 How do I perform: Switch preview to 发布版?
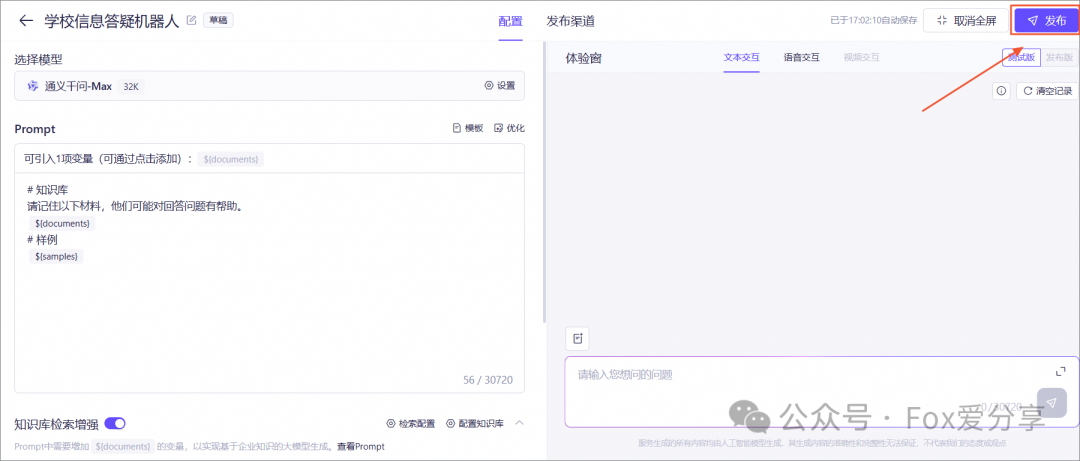[1059, 58]
